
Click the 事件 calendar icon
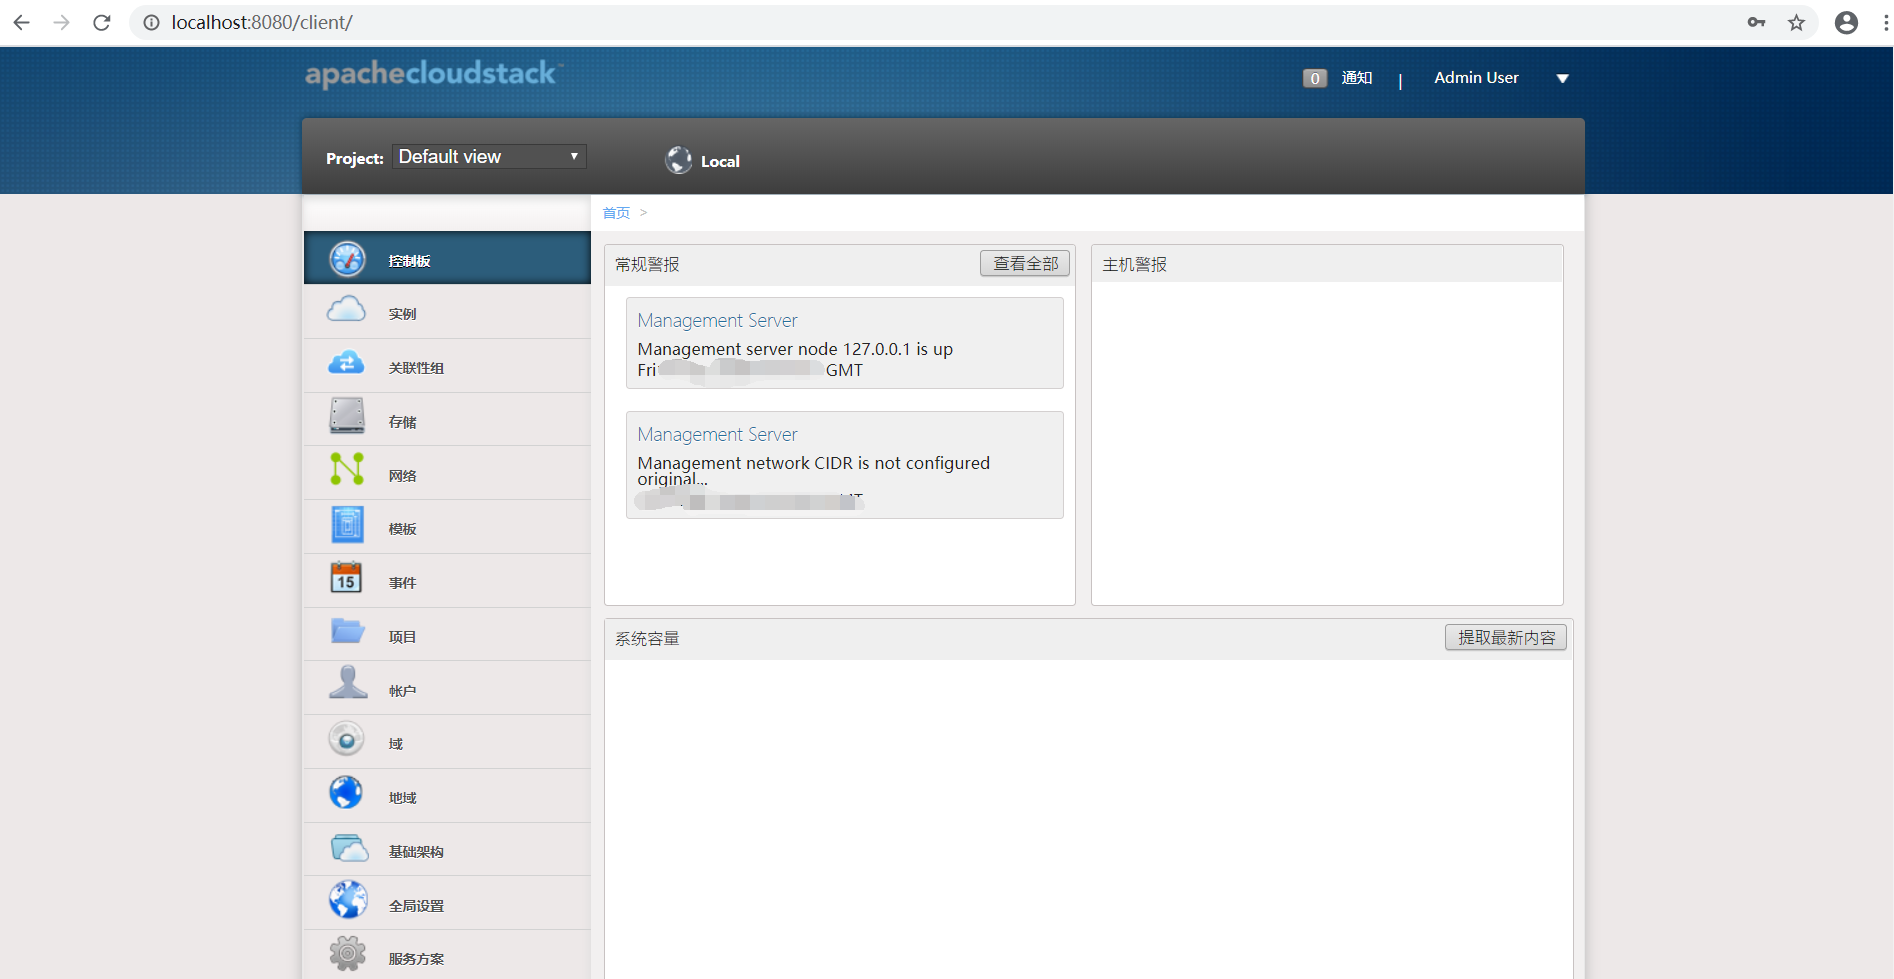[x=347, y=577]
